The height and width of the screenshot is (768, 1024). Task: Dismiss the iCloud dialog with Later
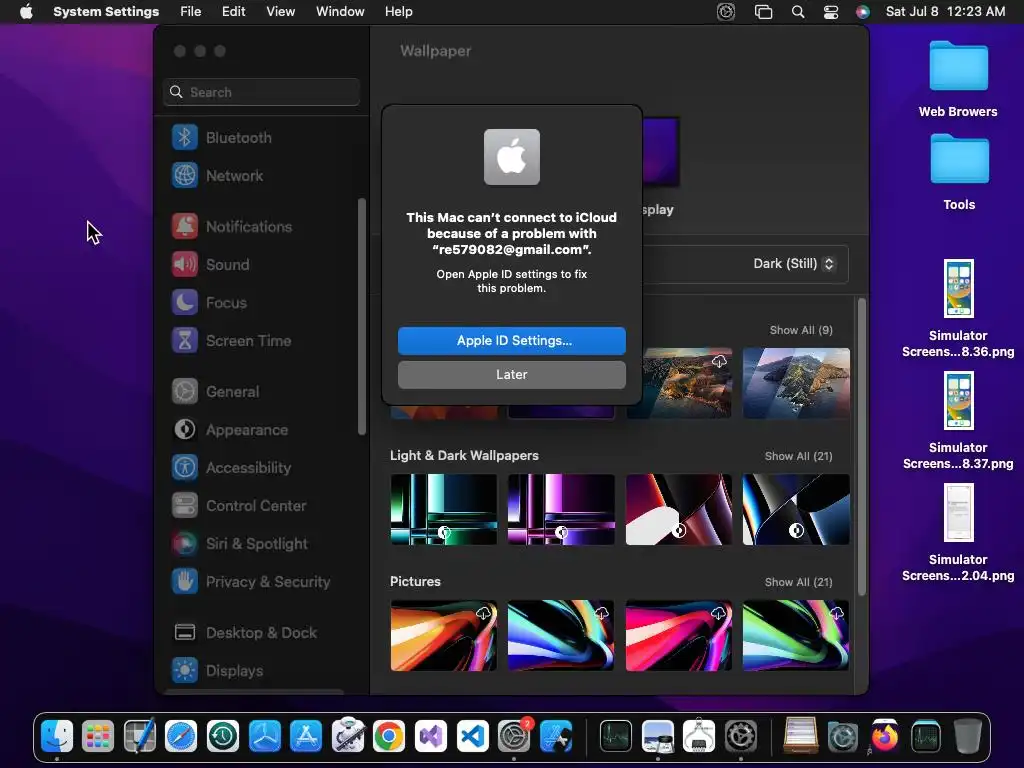[512, 375]
